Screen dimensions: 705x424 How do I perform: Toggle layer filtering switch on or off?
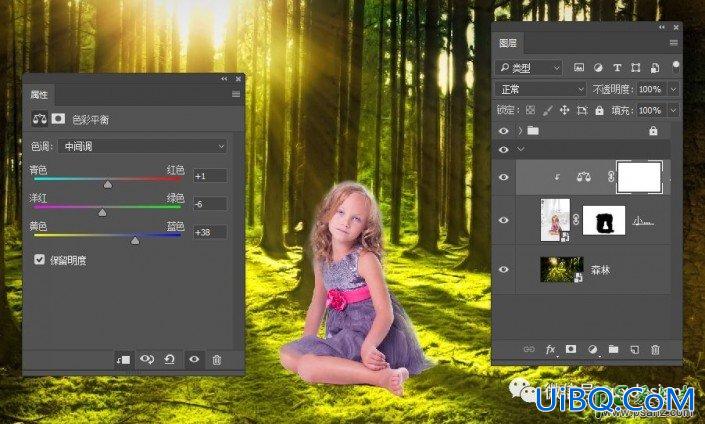coord(675,67)
